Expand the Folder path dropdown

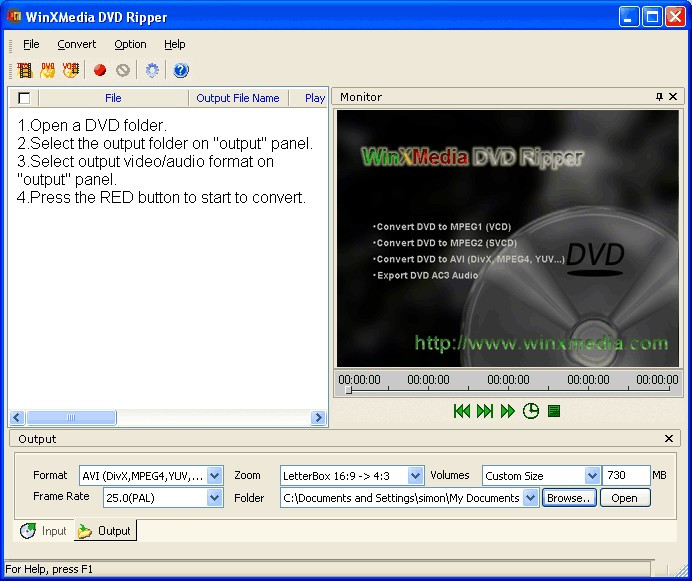click(x=530, y=498)
